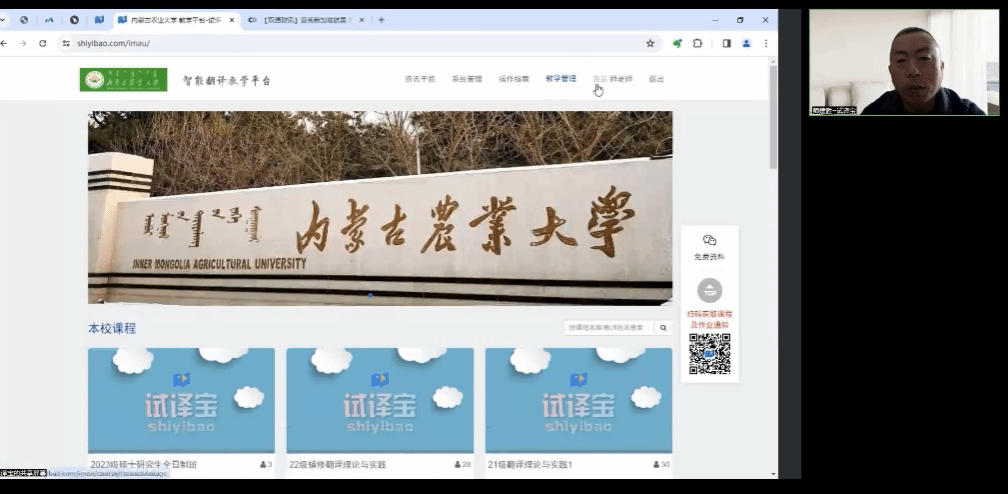Click the course search input field
1008x494 pixels.
pos(609,327)
